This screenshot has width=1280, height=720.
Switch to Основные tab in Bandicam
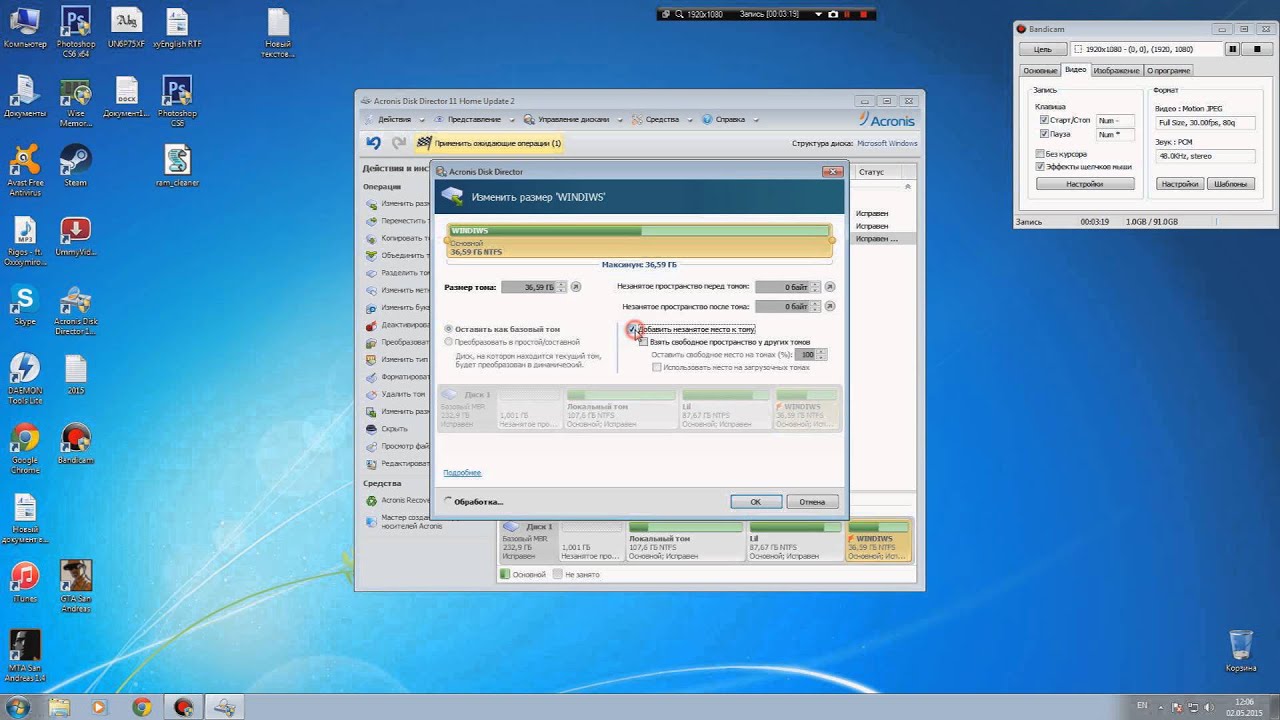[1039, 70]
